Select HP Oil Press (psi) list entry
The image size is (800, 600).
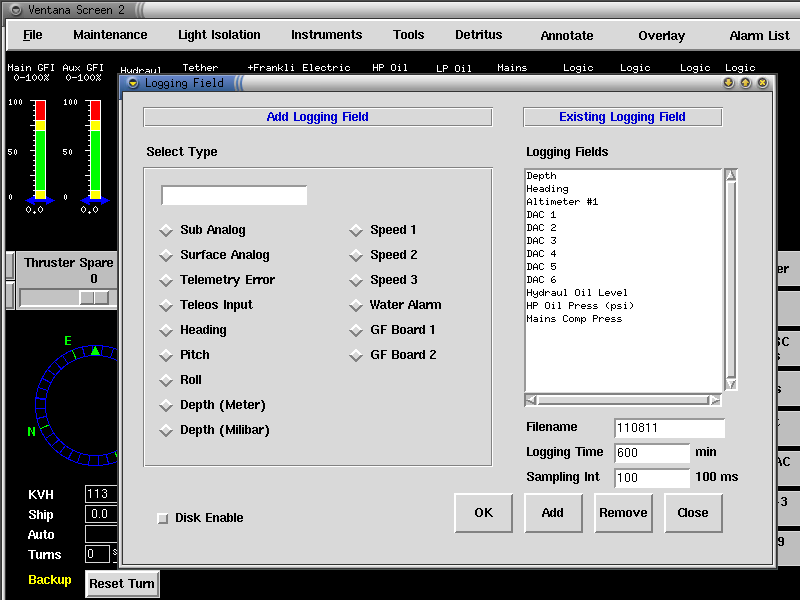[x=623, y=306]
